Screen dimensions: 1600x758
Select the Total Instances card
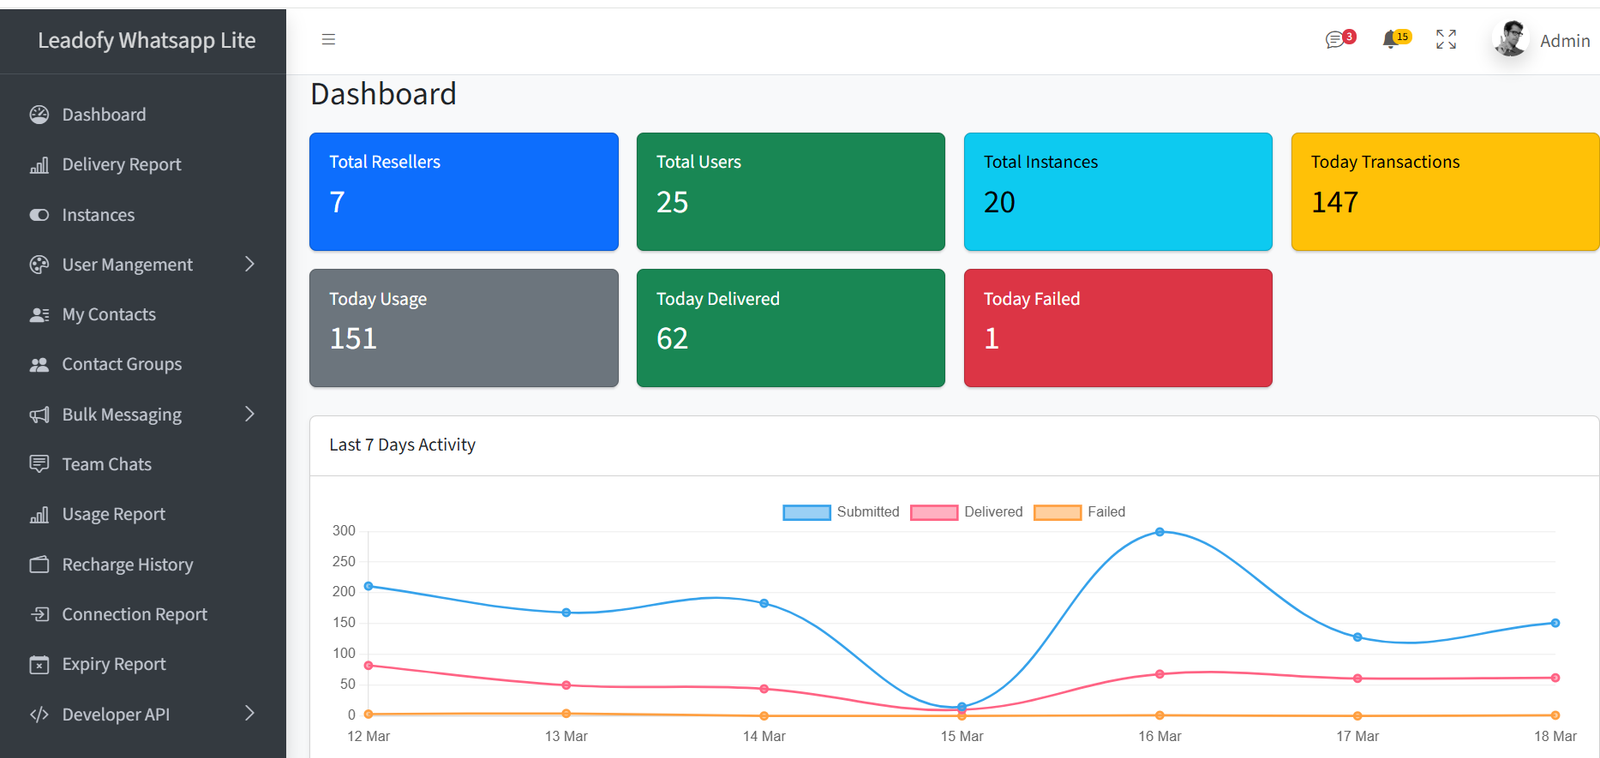click(1118, 192)
